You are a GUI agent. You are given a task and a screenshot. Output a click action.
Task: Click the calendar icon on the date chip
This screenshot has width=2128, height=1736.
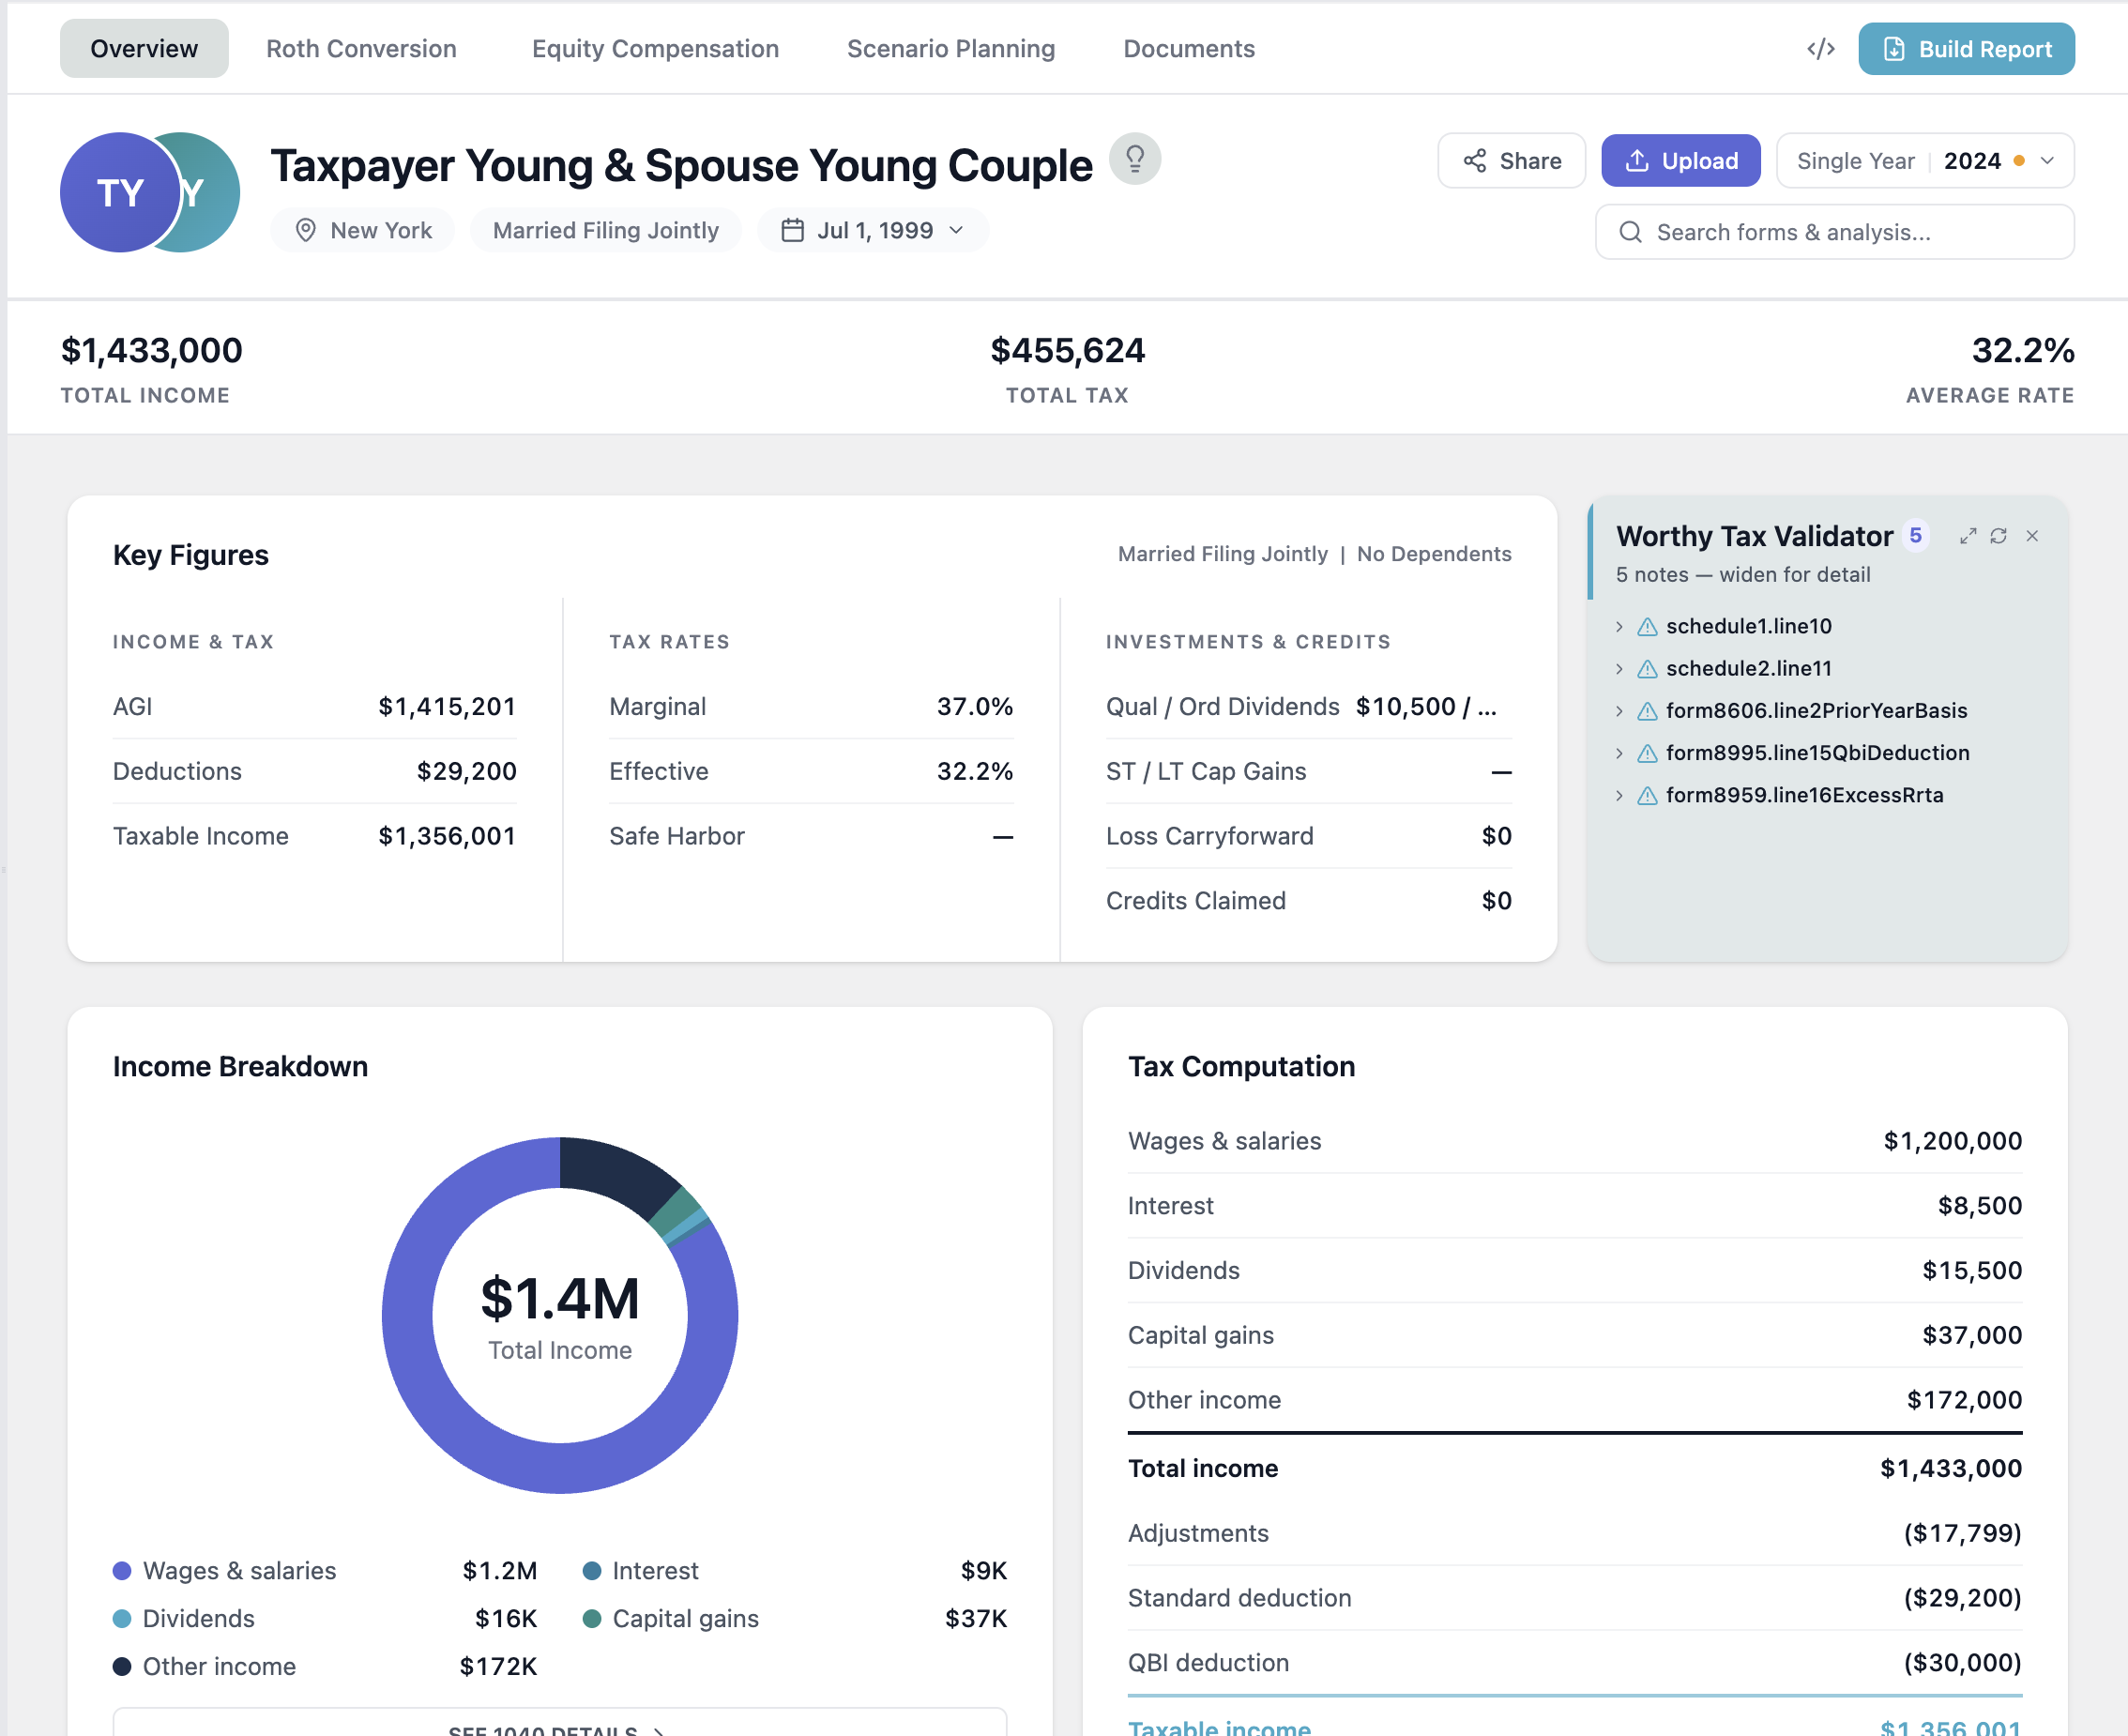pyautogui.click(x=792, y=230)
